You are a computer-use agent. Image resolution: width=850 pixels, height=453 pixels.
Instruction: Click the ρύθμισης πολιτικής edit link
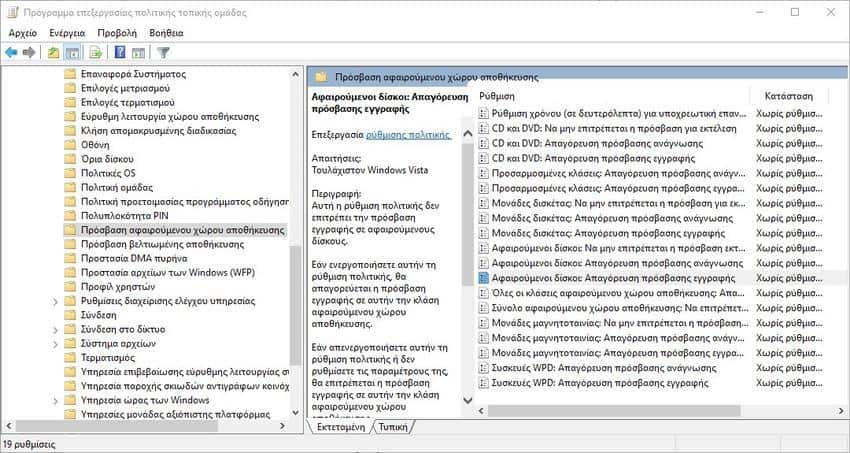coord(408,133)
